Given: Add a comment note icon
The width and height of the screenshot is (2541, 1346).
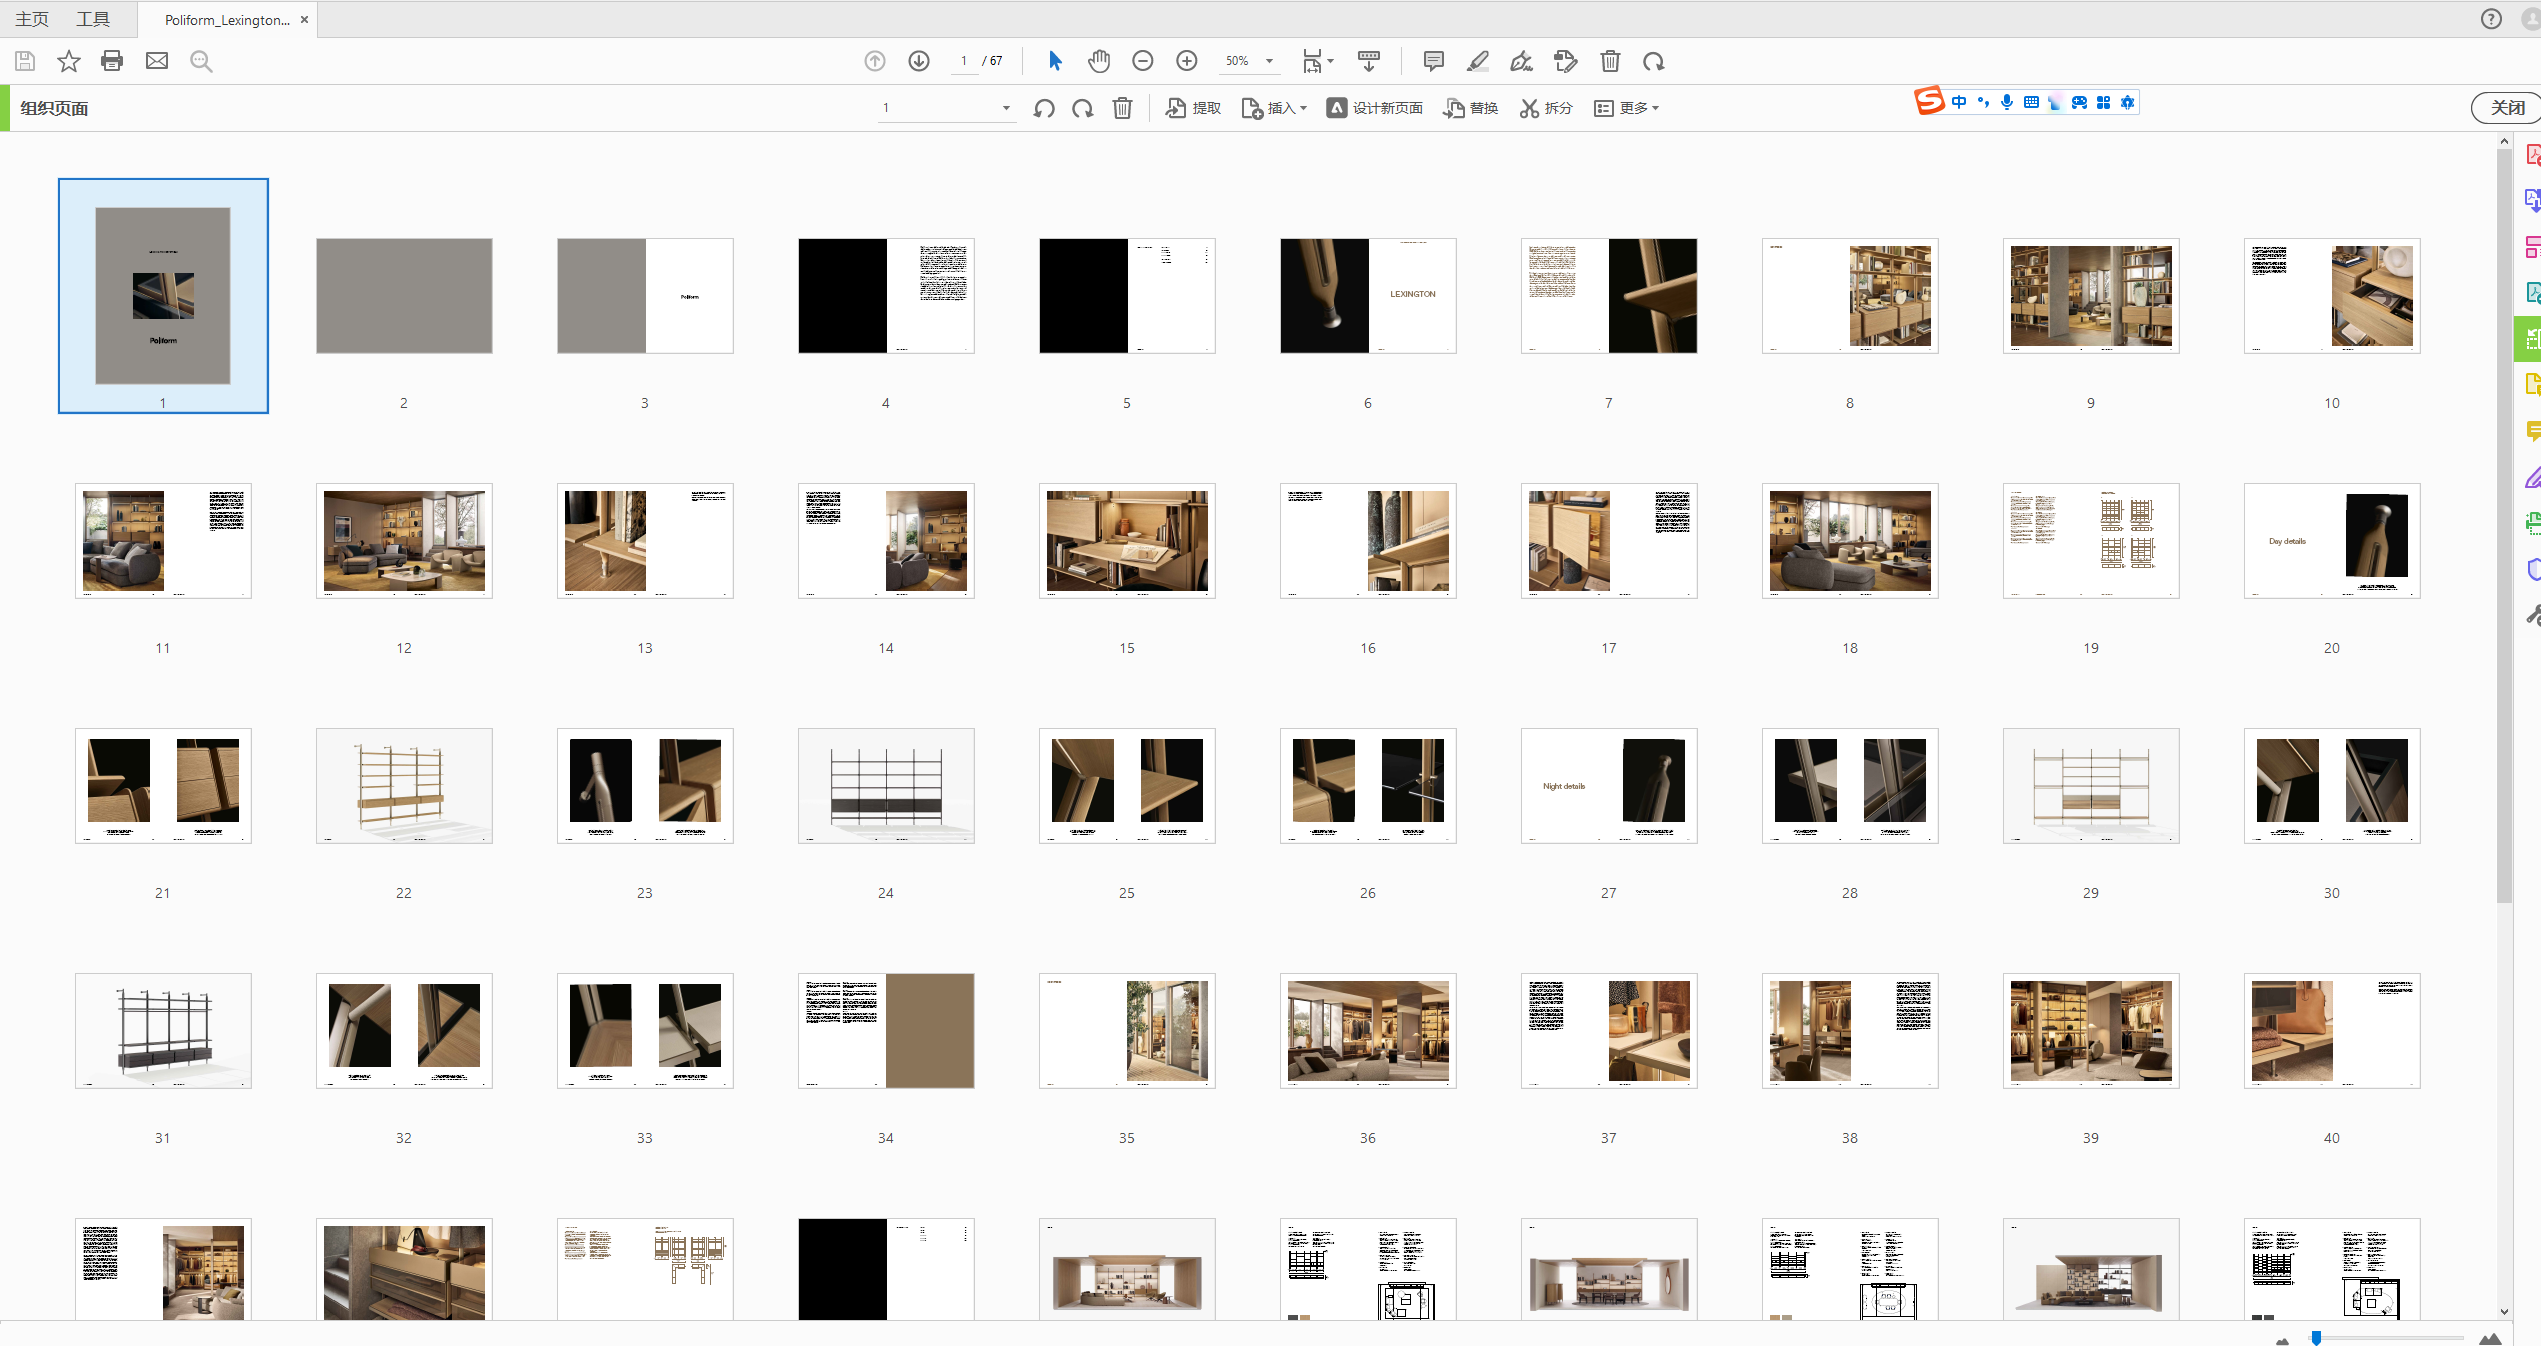Looking at the screenshot, I should (x=1433, y=61).
